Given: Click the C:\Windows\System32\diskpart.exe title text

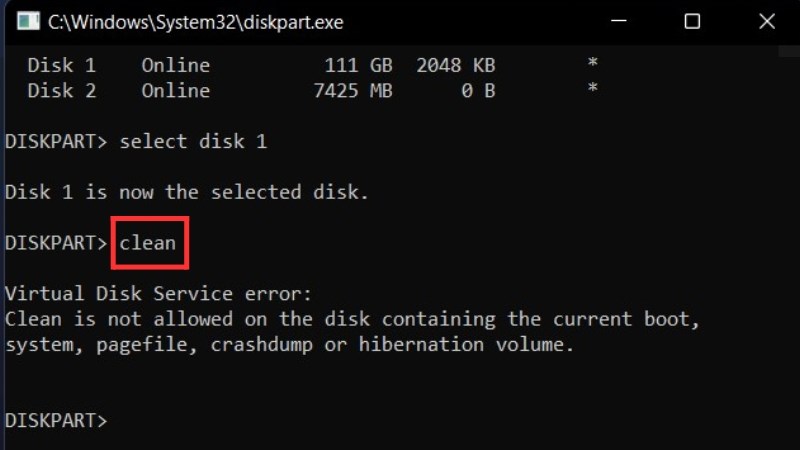Looking at the screenshot, I should point(195,21).
